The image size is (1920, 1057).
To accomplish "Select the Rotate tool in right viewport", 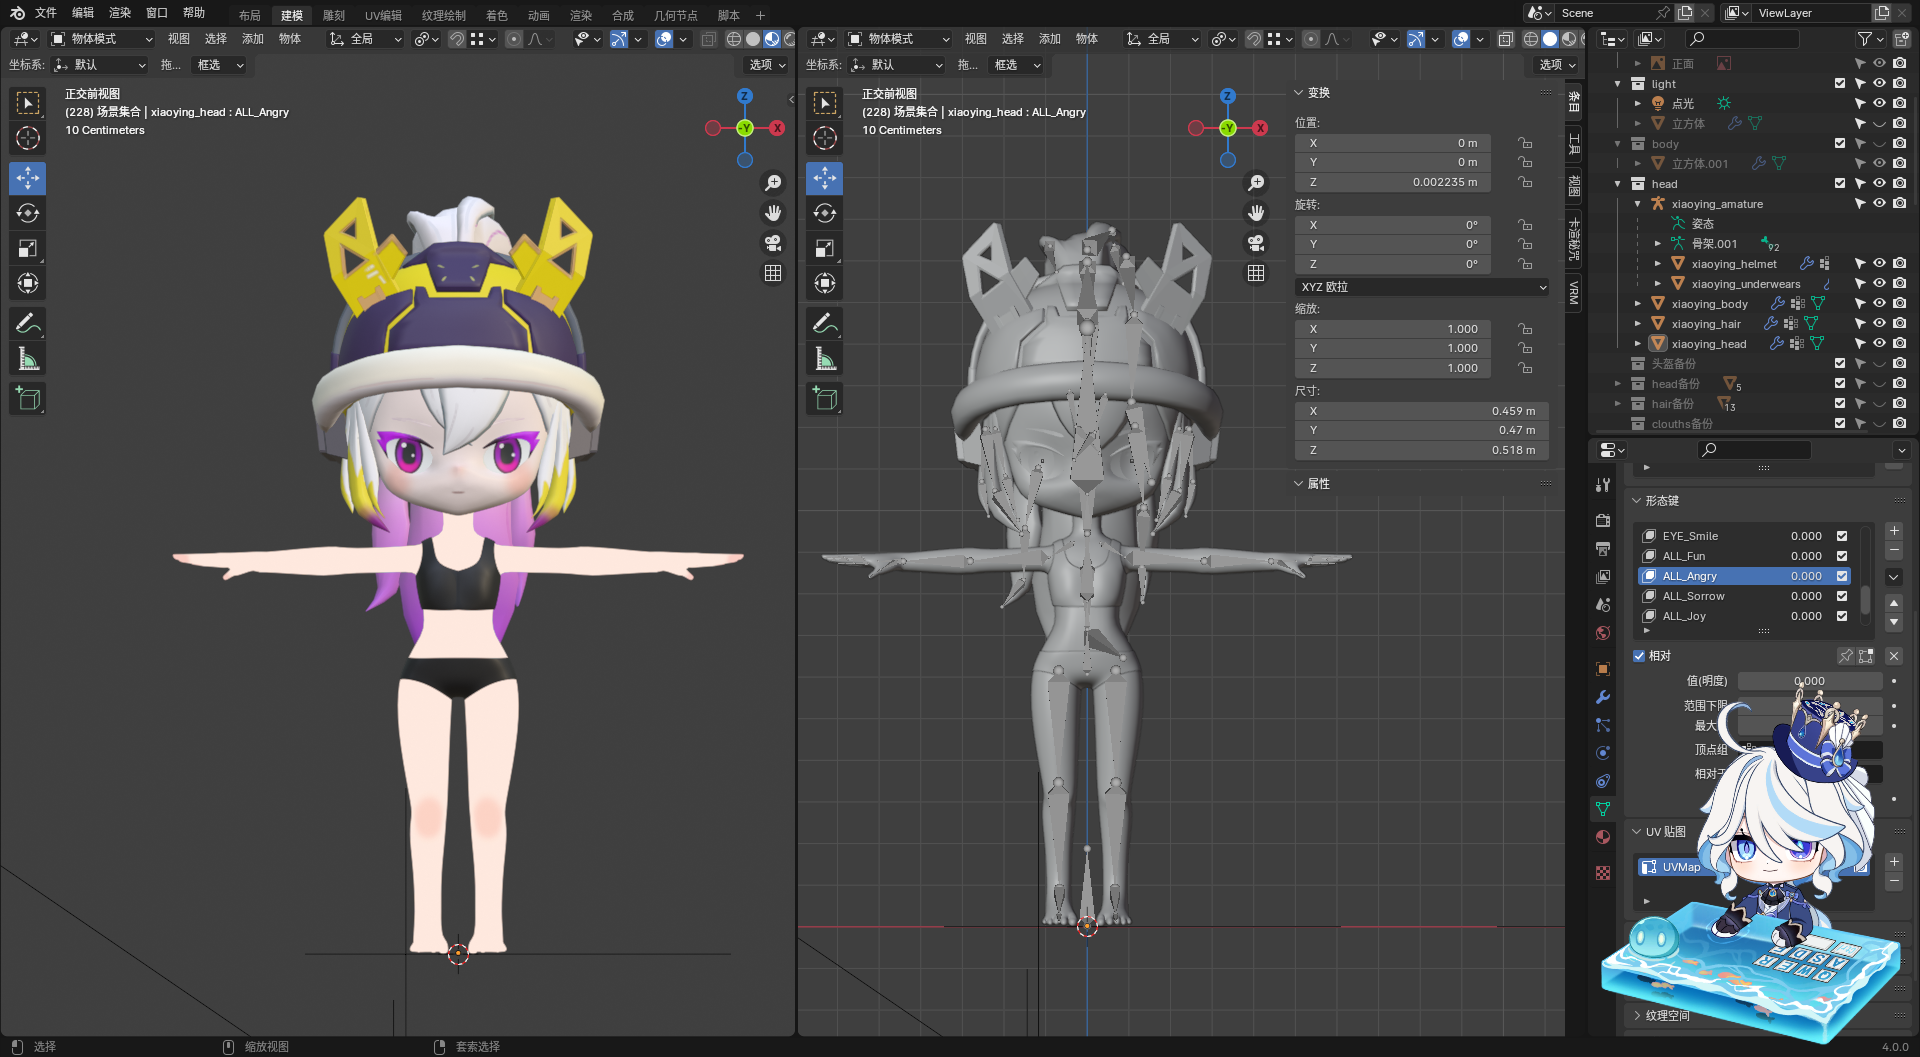I will [x=825, y=213].
